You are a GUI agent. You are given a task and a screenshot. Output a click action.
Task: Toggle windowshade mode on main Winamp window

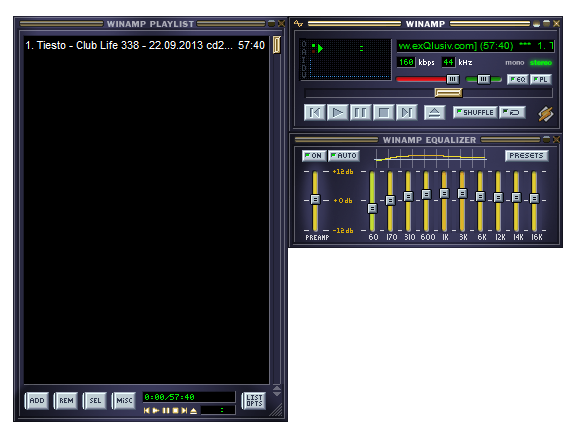pyautogui.click(x=546, y=24)
